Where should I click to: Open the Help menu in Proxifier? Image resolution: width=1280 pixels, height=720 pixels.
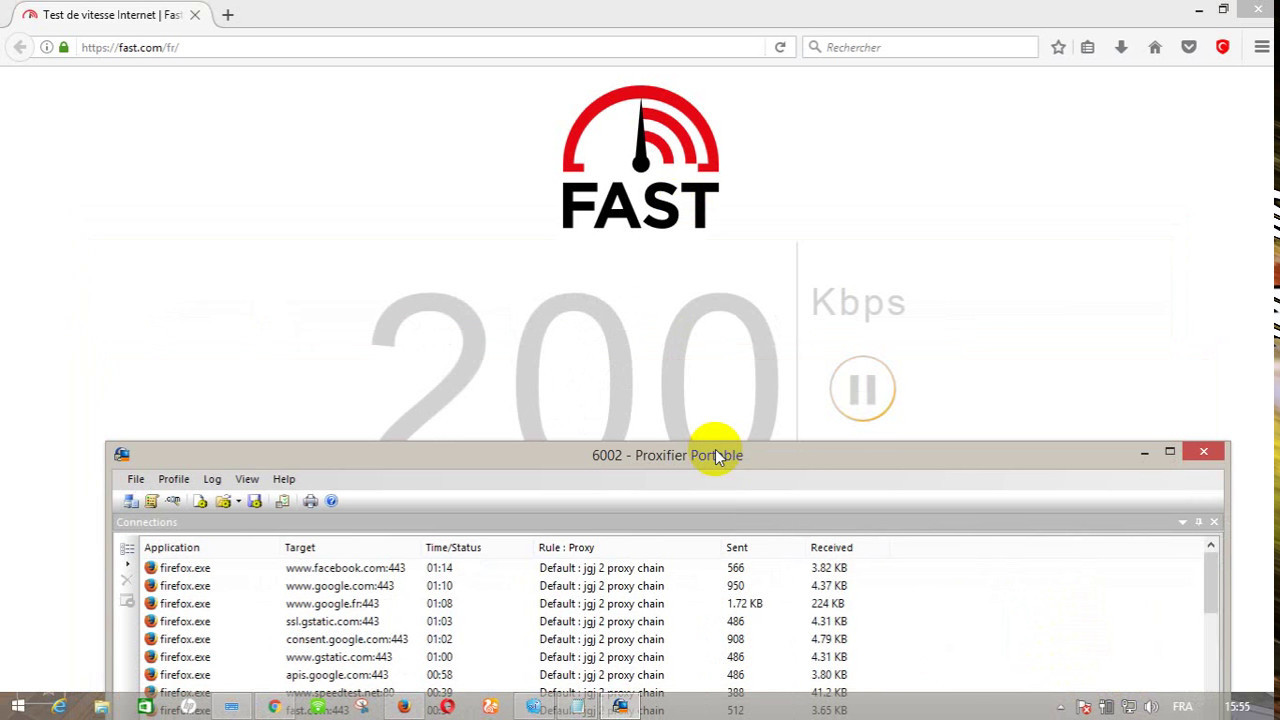pos(284,479)
